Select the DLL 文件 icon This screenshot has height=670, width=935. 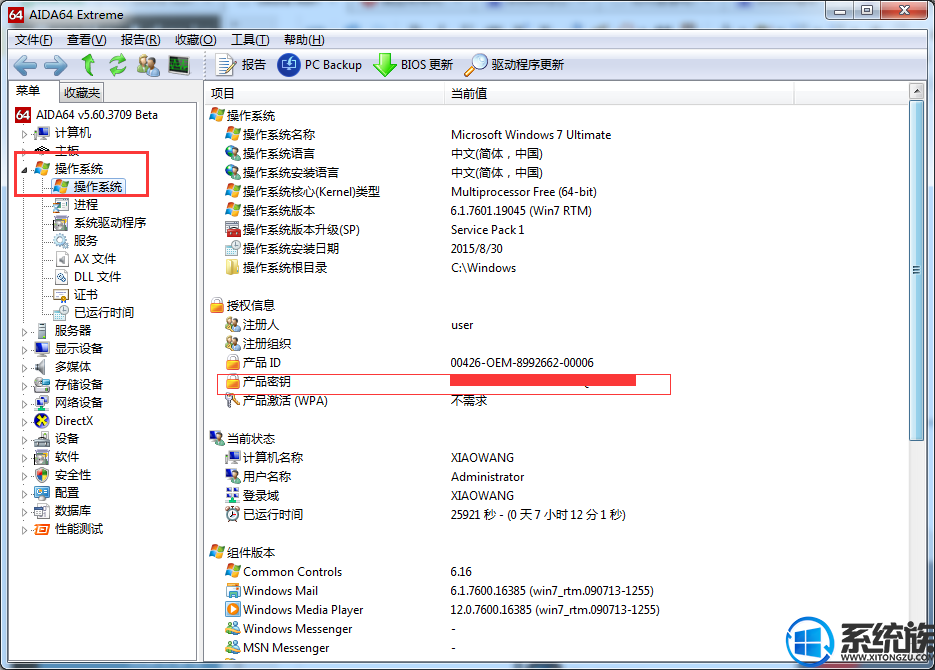click(x=61, y=277)
